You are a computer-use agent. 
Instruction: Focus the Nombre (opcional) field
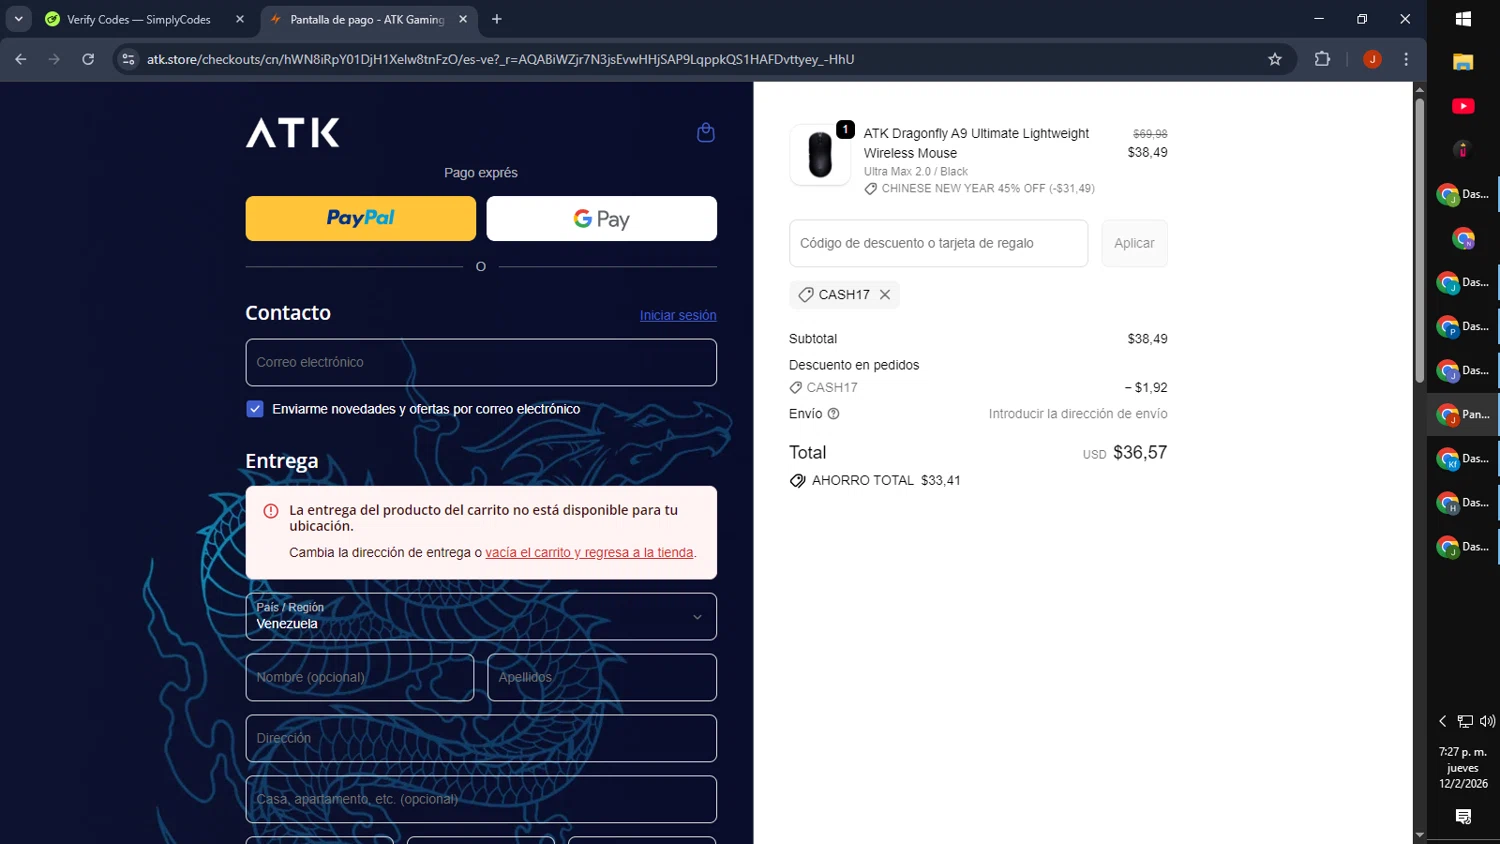[x=360, y=677]
